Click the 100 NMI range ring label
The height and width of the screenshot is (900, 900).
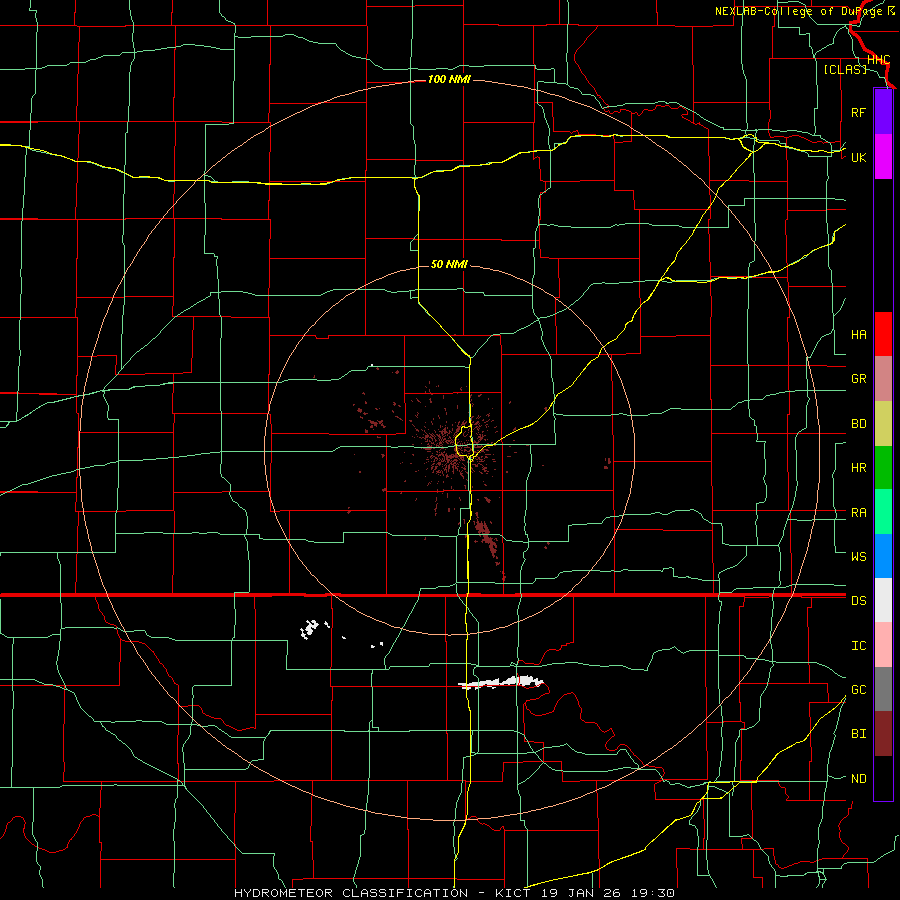coord(449,79)
